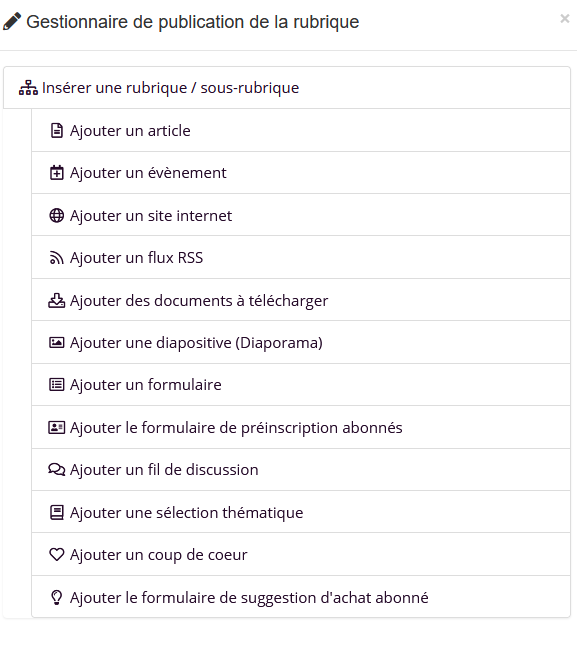The height and width of the screenshot is (645, 577).
Task: Click the calendar-plus icon for évènement
Action: click(x=56, y=173)
